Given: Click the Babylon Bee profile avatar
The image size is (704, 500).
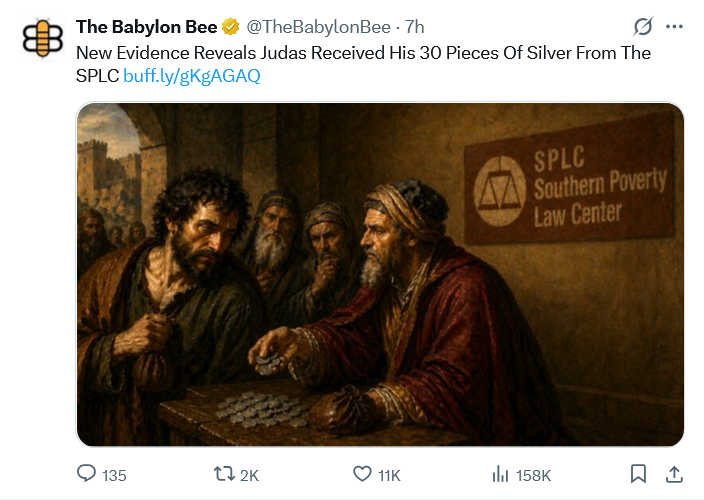Looking at the screenshot, I should 42,38.
